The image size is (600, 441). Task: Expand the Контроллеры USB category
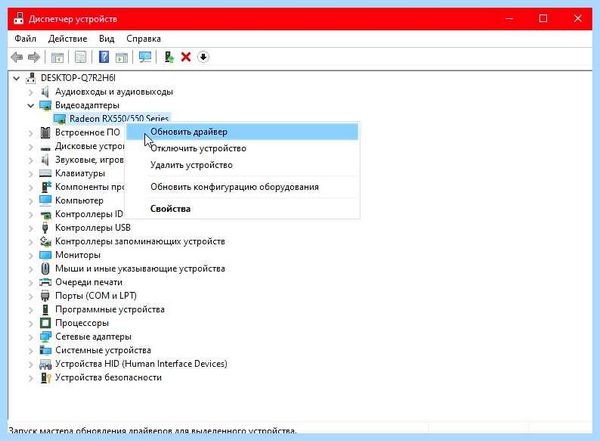(31, 228)
